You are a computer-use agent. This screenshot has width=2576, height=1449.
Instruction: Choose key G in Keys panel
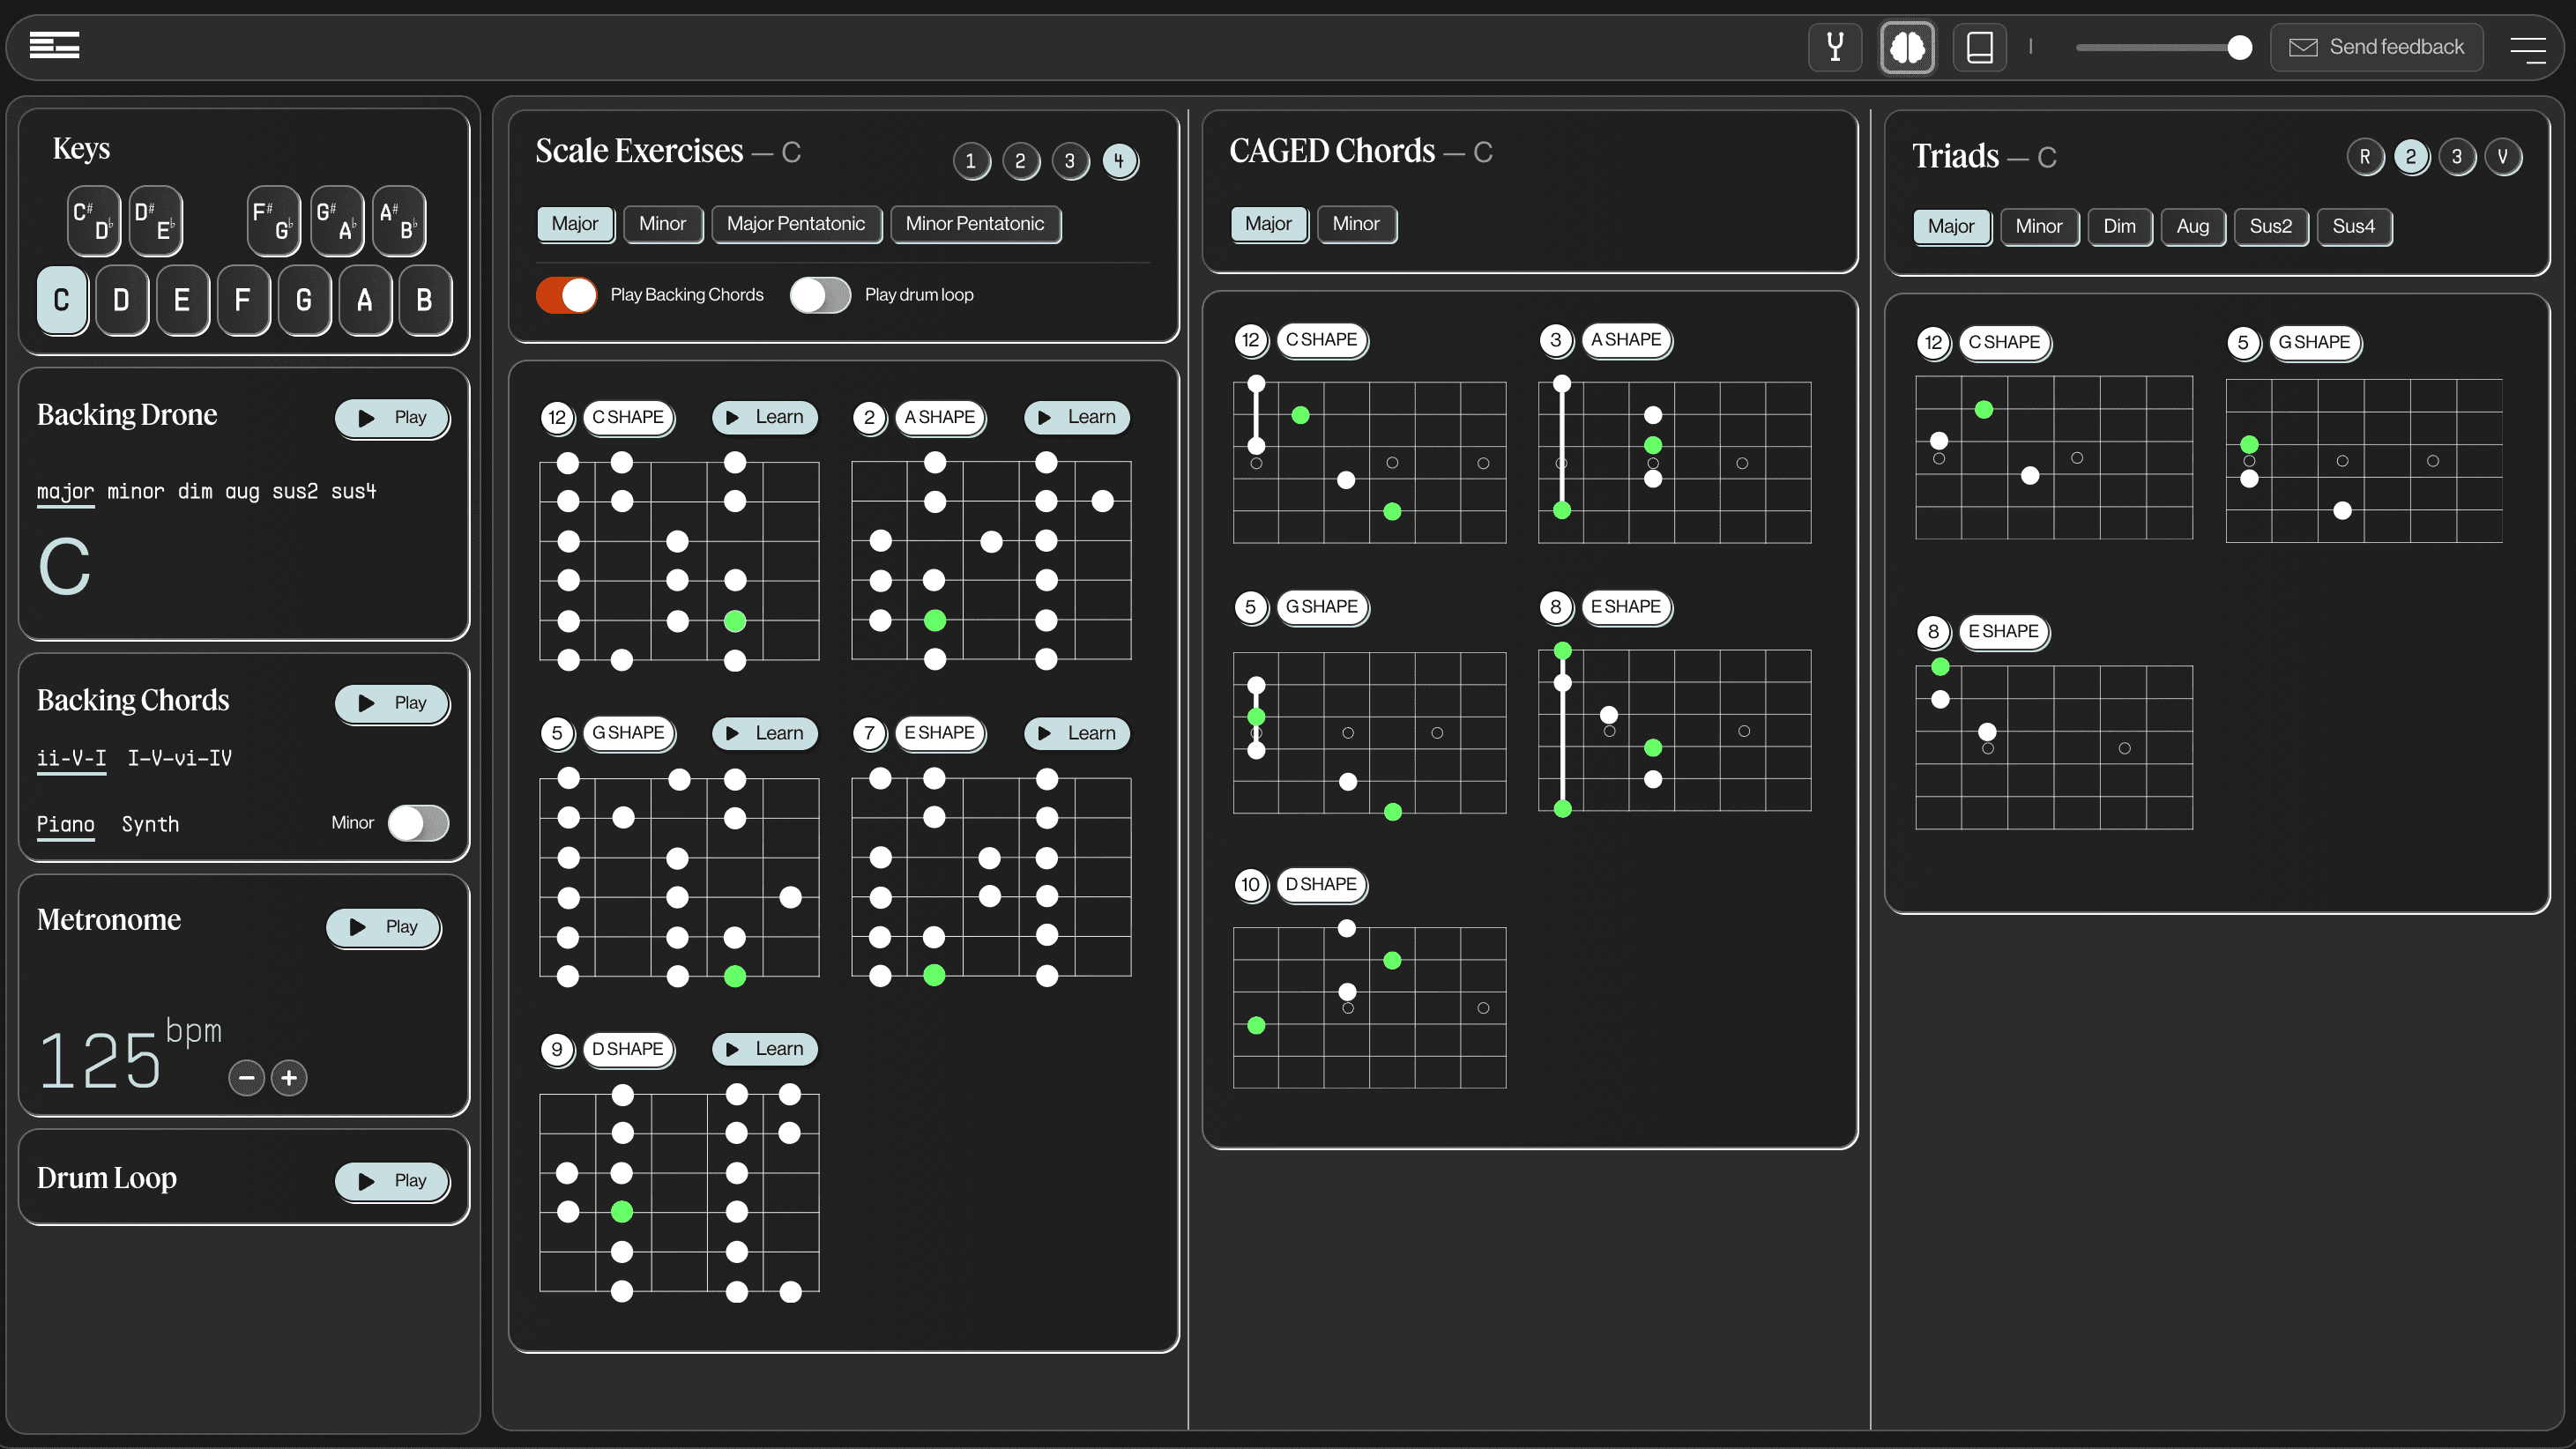pos(304,300)
